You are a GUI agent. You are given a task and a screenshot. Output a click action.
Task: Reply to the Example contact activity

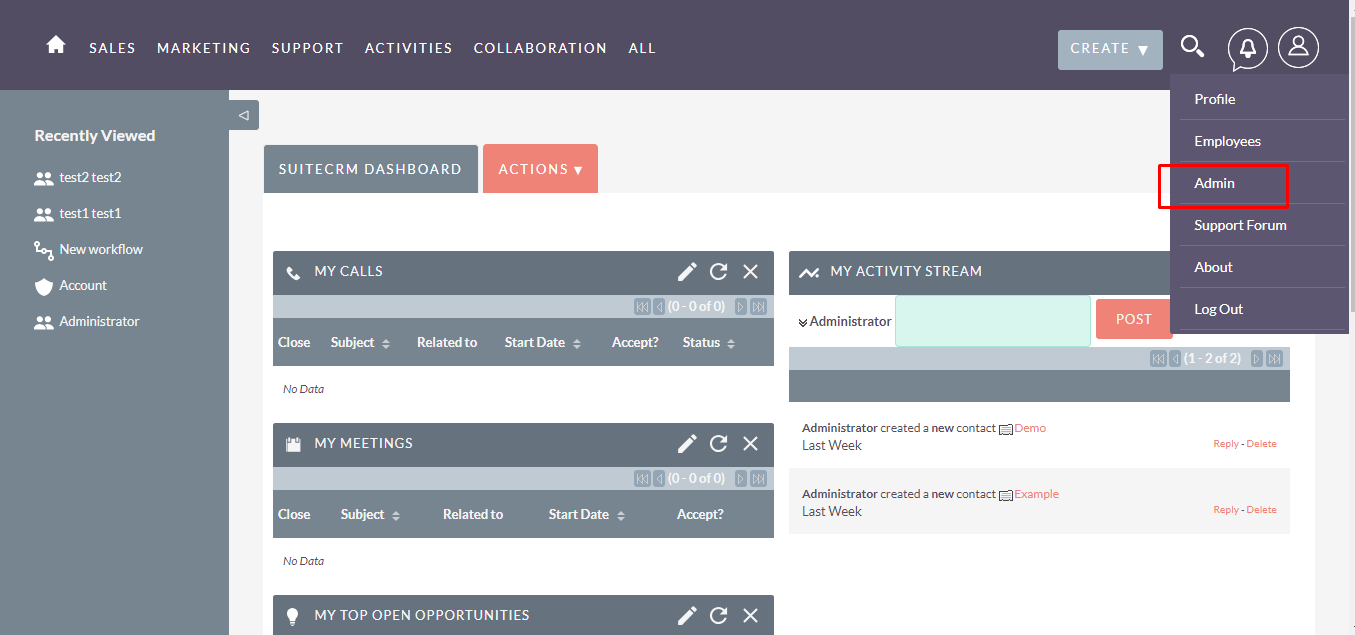pos(1226,510)
